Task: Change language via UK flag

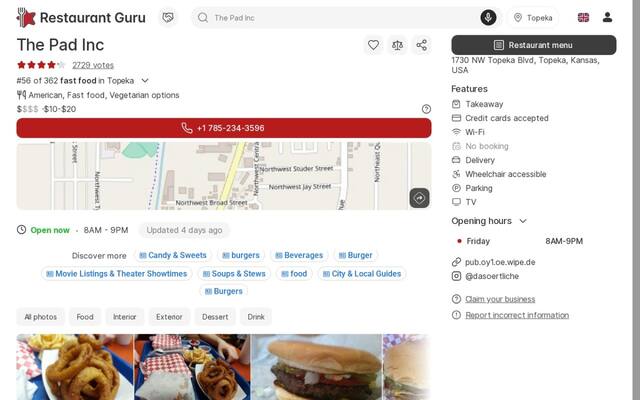Action: click(x=583, y=18)
